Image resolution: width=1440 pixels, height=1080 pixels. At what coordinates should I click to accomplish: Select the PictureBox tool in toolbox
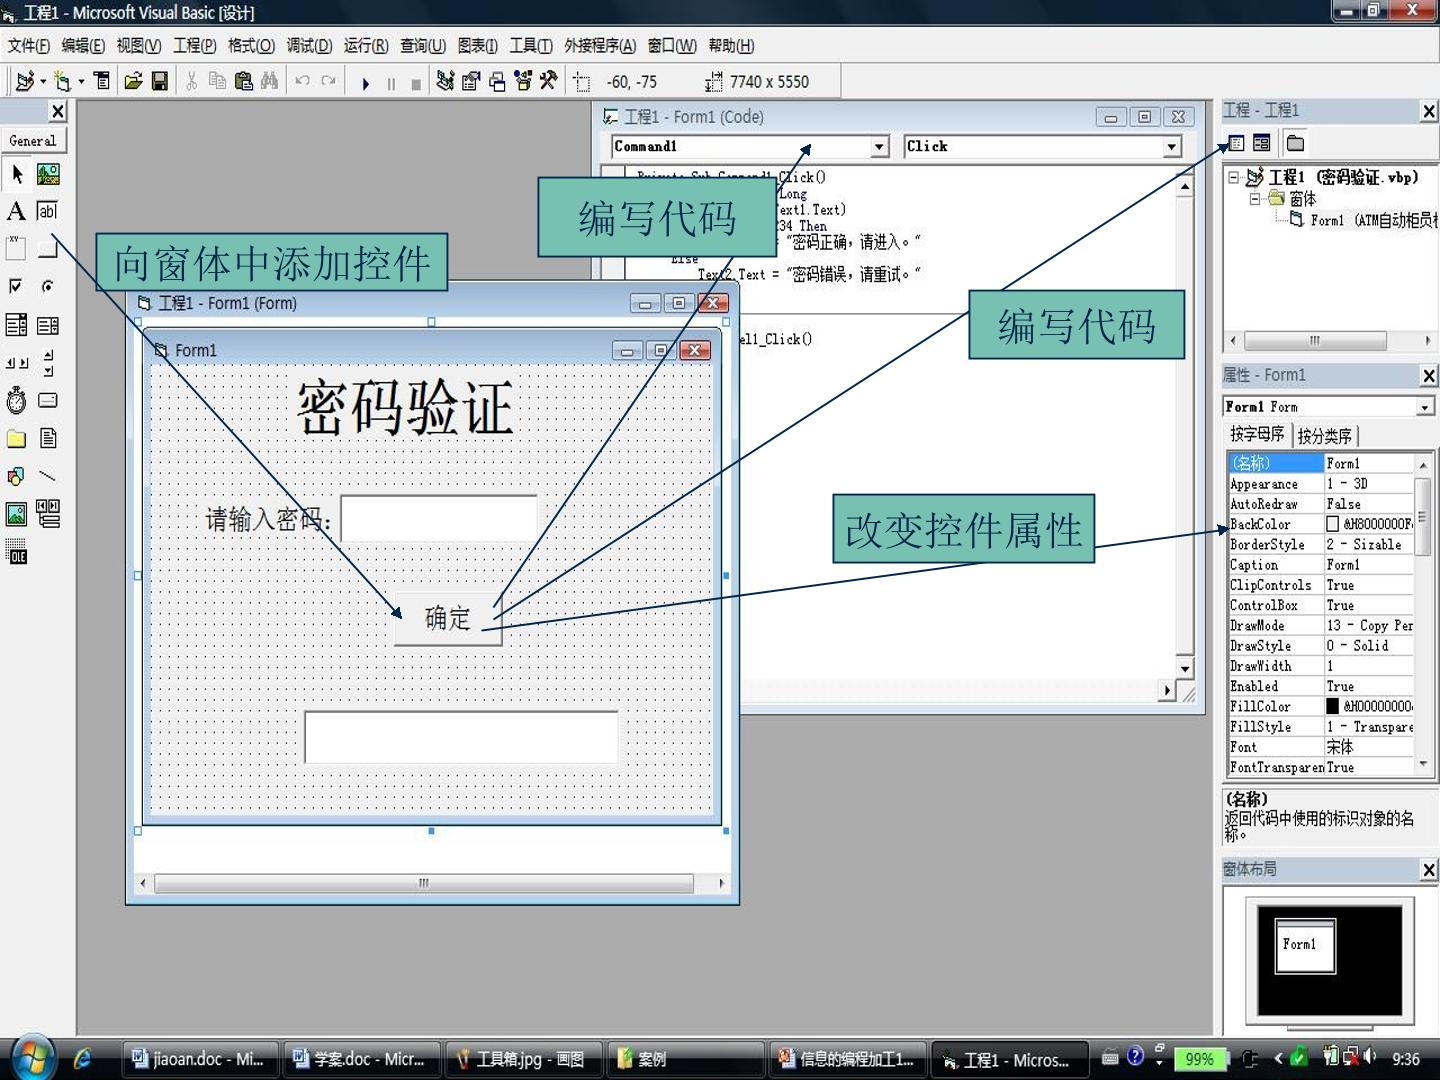click(47, 174)
